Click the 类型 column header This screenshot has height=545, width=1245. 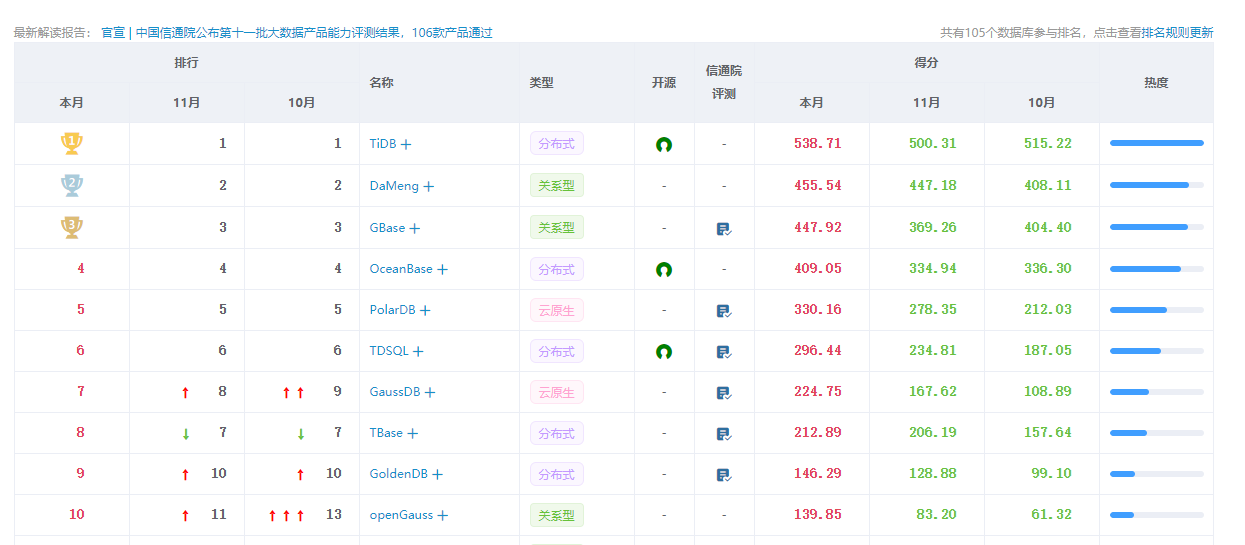click(542, 83)
